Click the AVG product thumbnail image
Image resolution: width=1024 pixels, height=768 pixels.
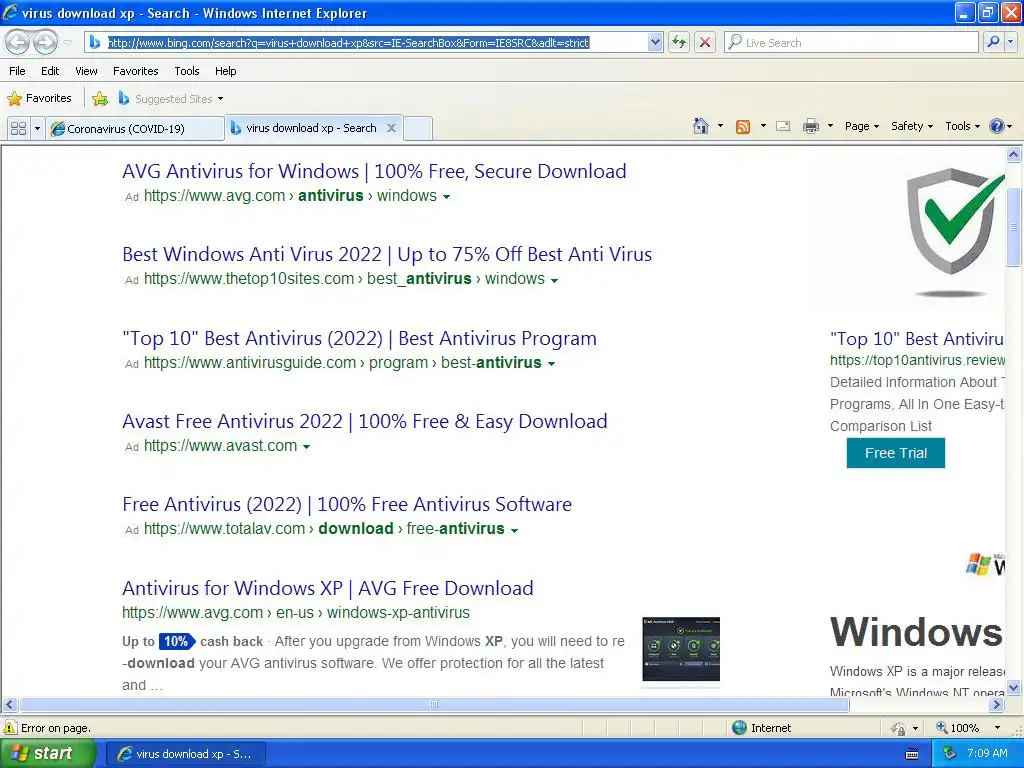pyautogui.click(x=680, y=649)
